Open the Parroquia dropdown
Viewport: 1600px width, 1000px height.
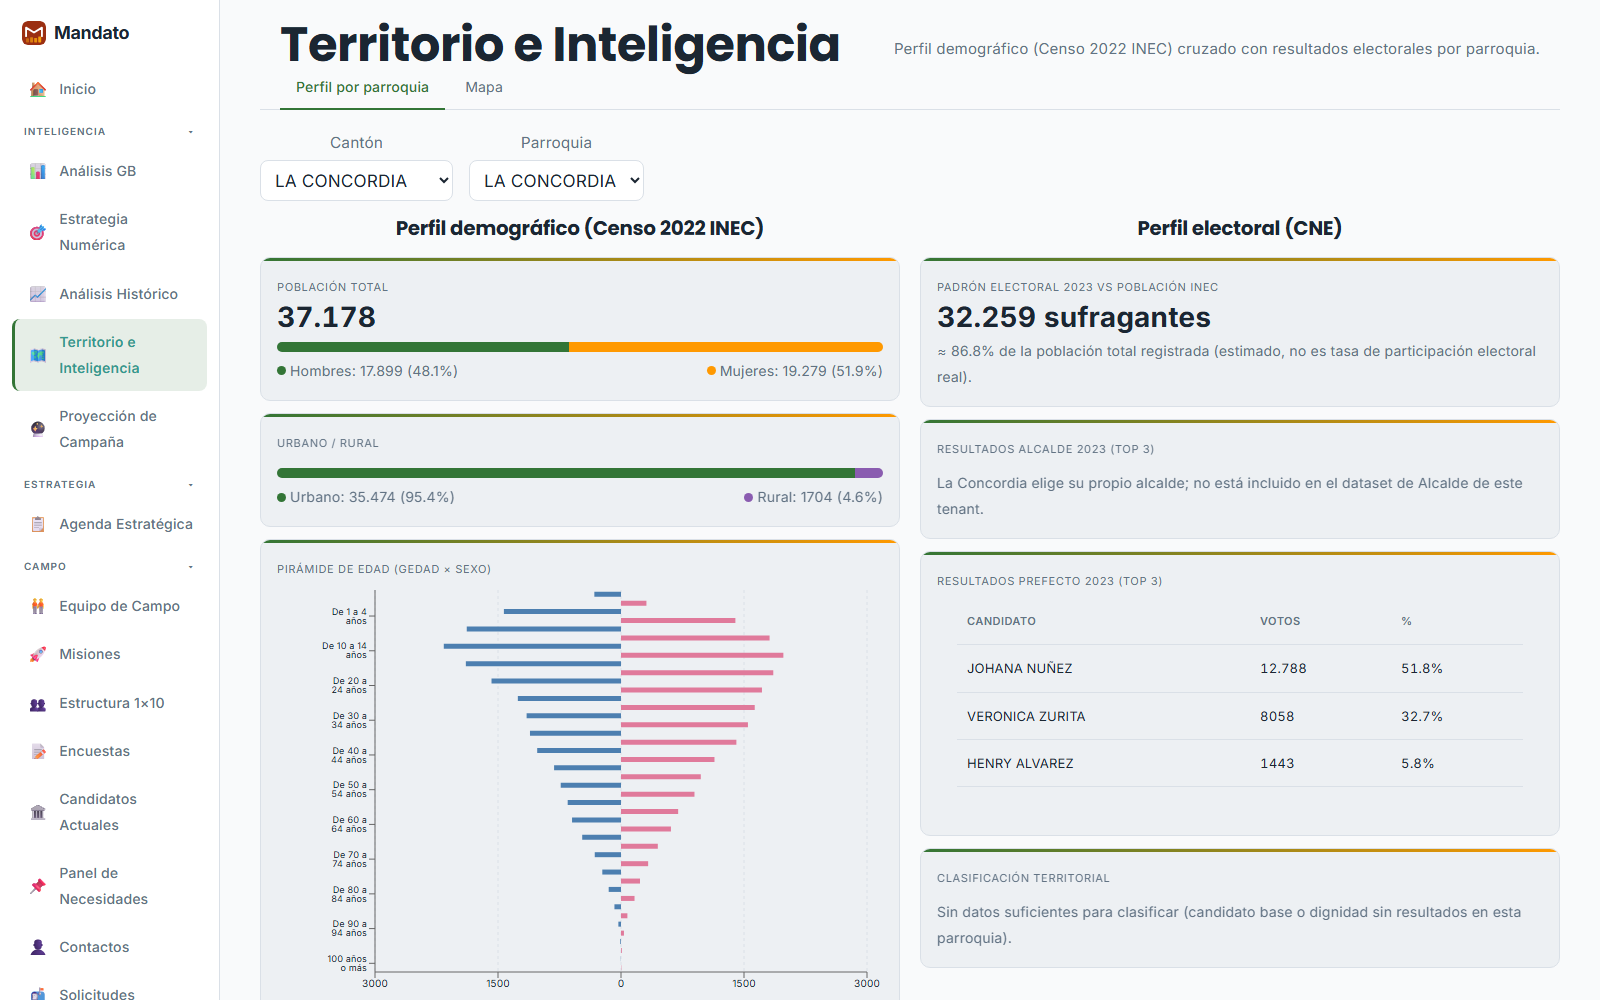point(556,181)
